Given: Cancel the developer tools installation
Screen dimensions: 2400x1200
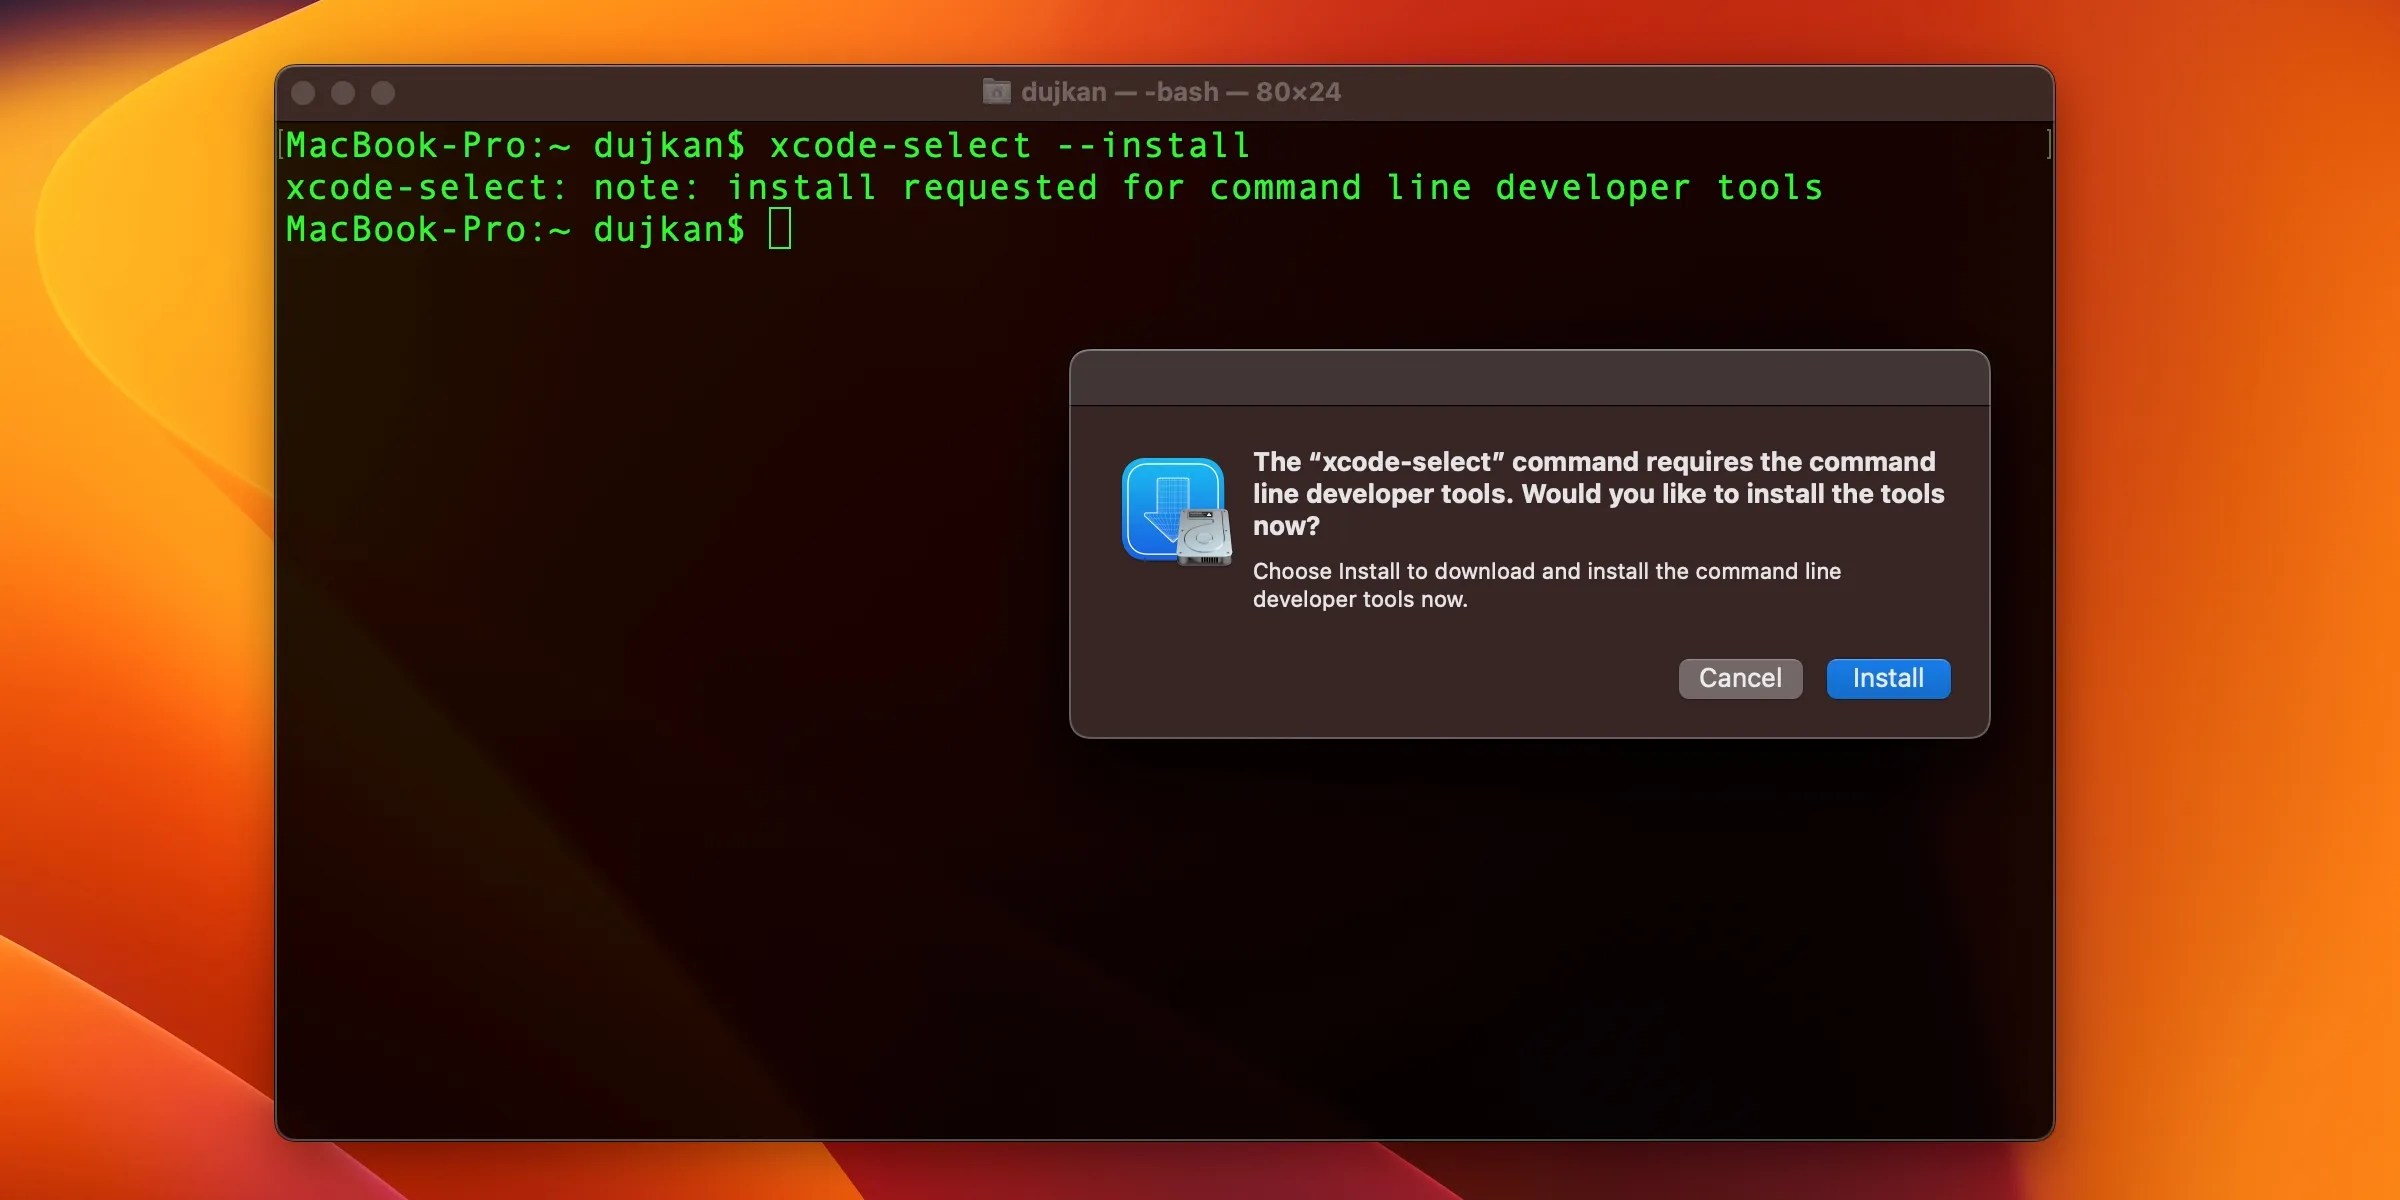Looking at the screenshot, I should coord(1740,678).
